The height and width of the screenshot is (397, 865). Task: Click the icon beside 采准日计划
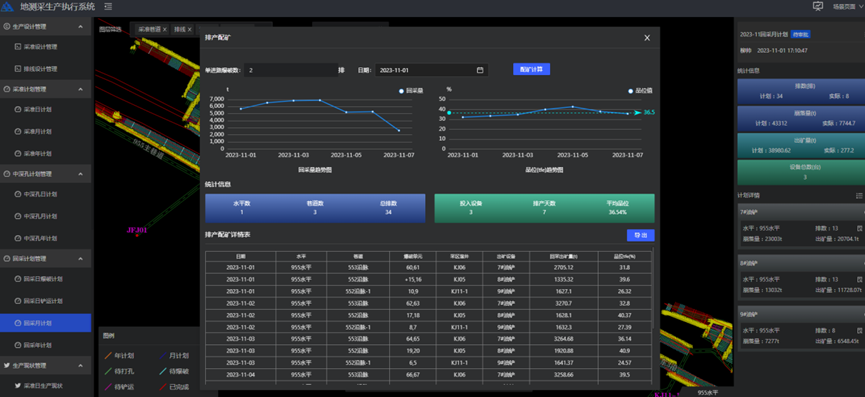(x=18, y=109)
